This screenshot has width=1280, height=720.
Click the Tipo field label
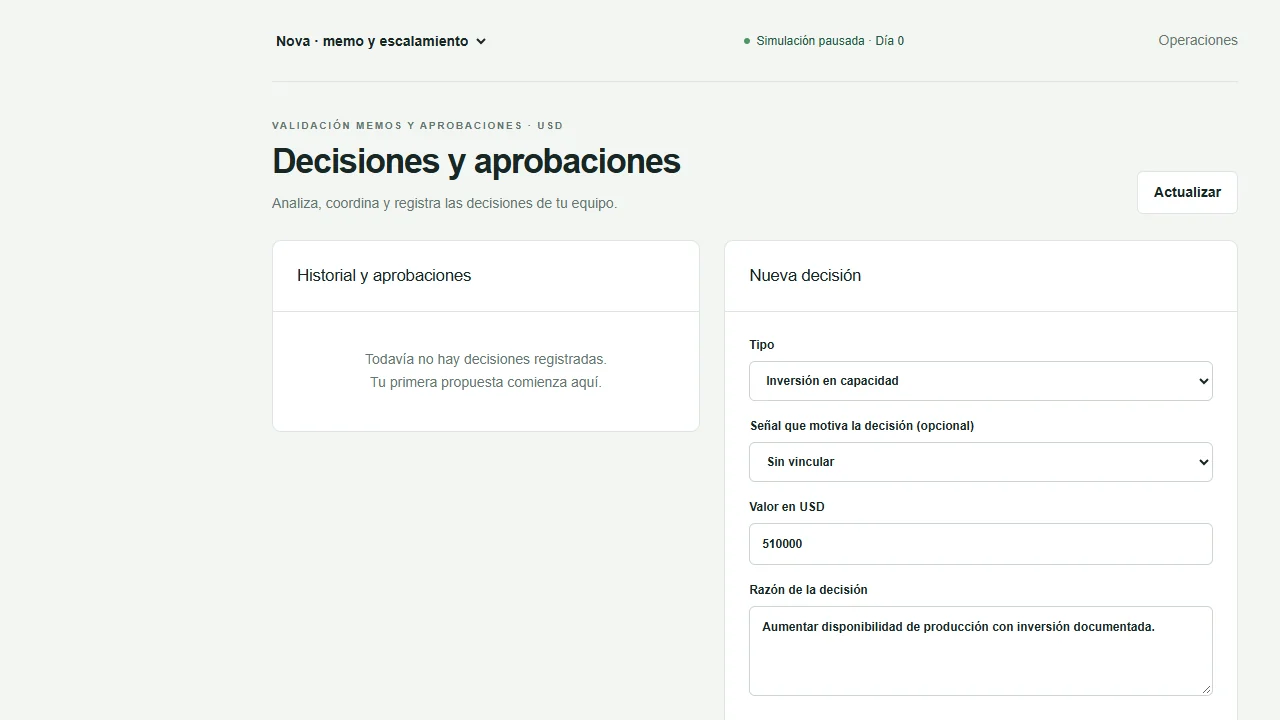click(762, 345)
